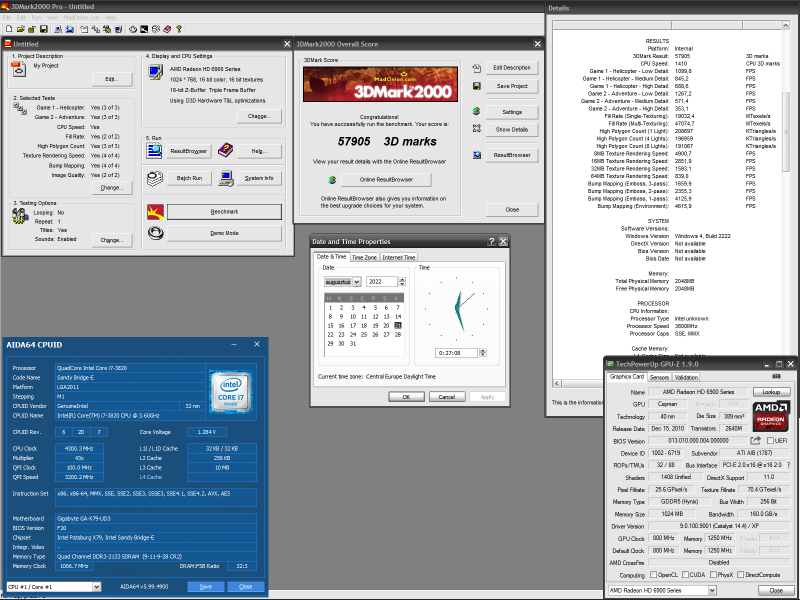
Task: Click the Change button under Selected Tests
Action: 112,188
